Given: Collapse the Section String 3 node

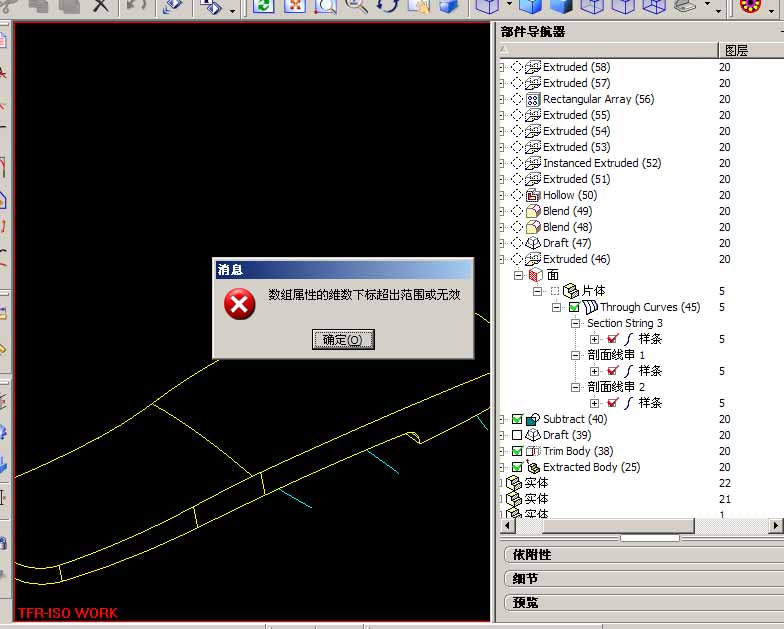Looking at the screenshot, I should [x=576, y=323].
